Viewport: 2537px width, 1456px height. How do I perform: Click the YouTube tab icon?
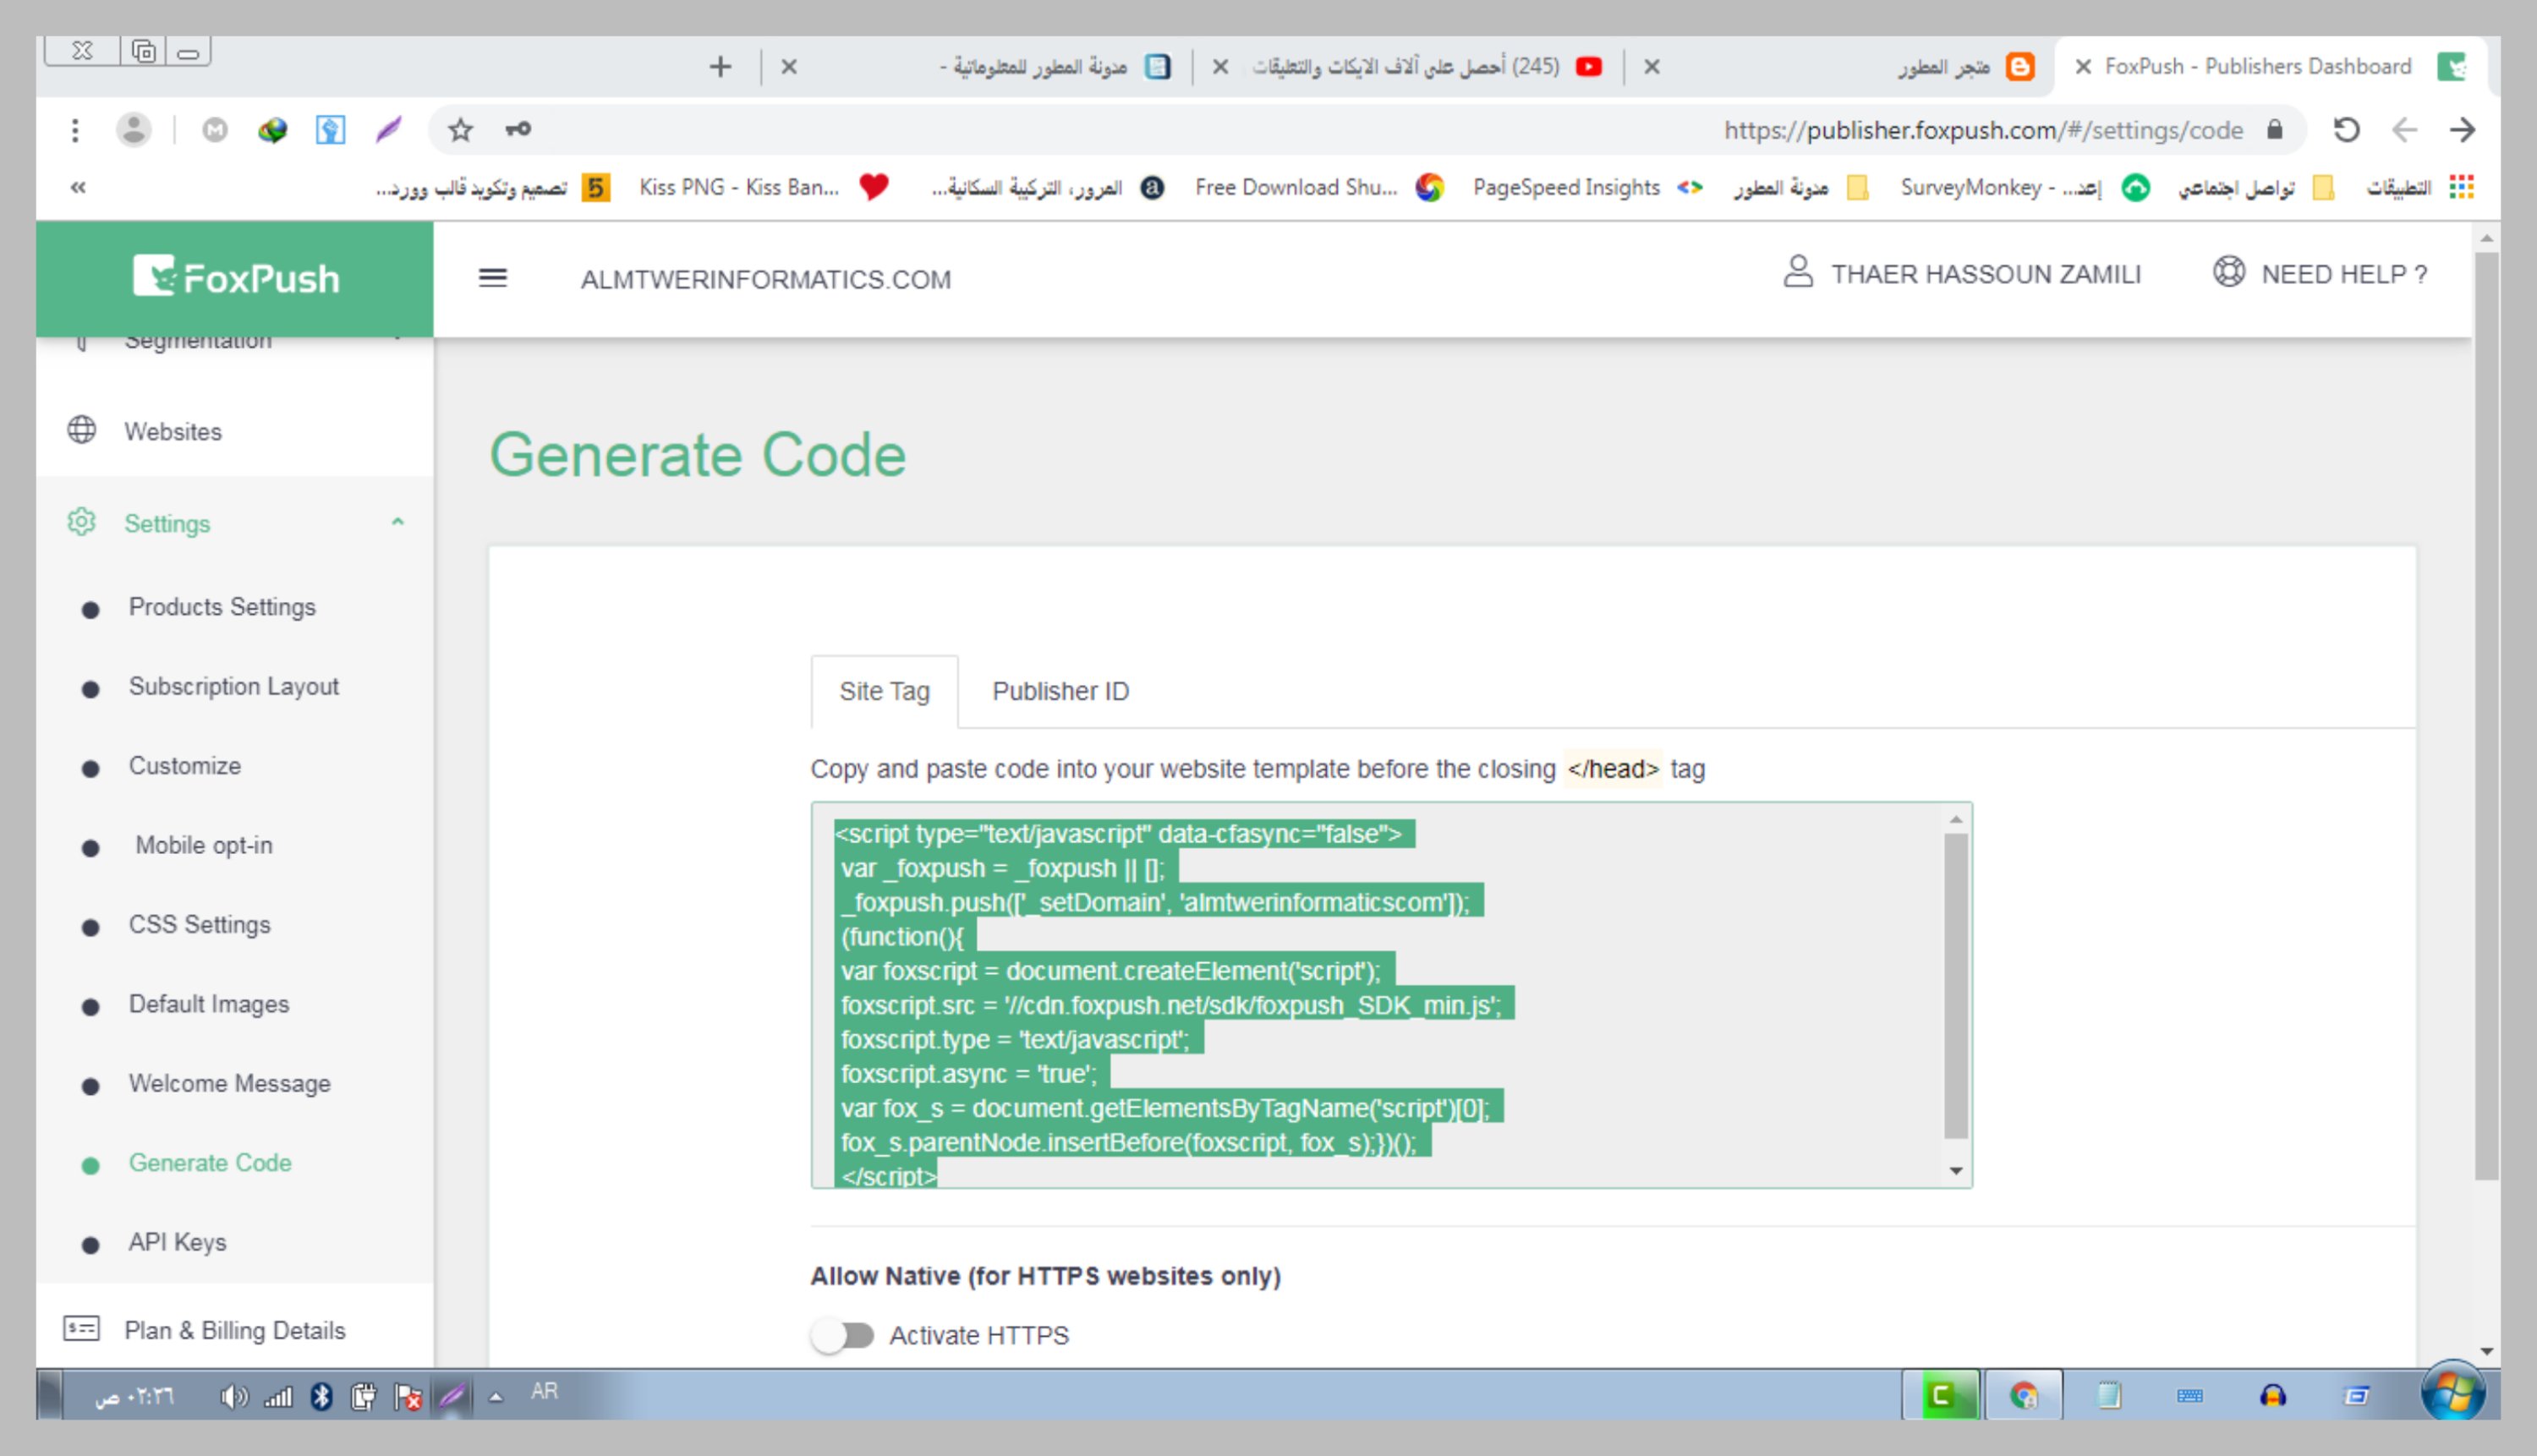tap(1588, 67)
